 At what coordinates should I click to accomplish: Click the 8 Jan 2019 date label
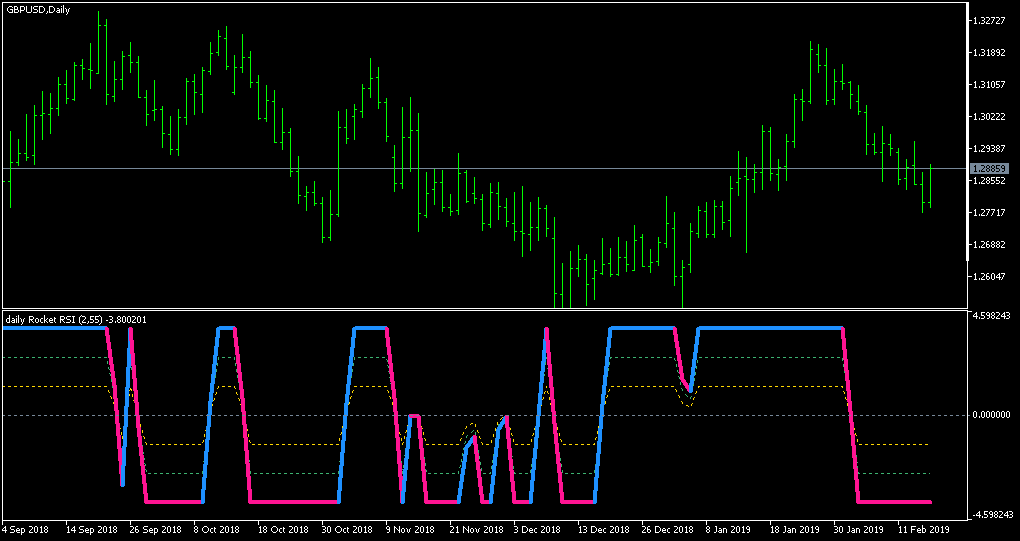click(727, 529)
